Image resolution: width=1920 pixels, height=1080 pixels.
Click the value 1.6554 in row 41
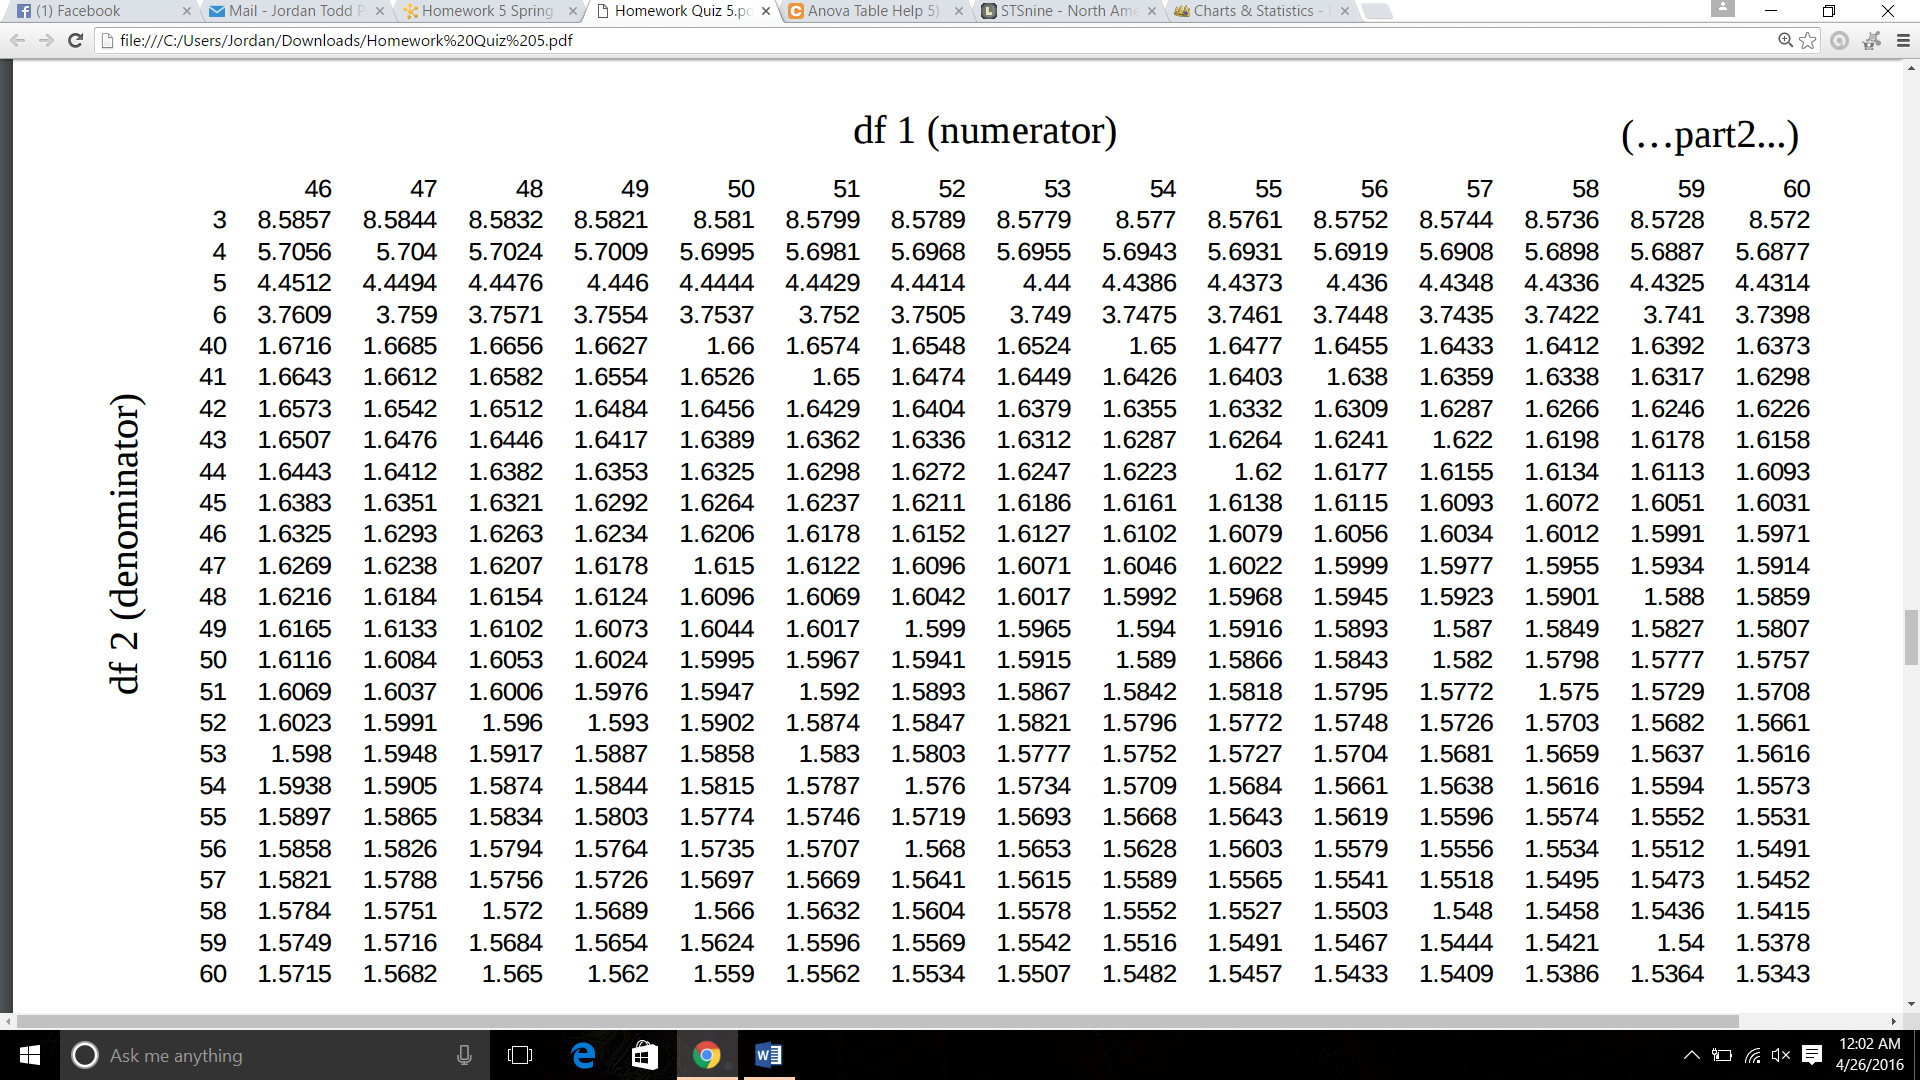[x=611, y=377]
